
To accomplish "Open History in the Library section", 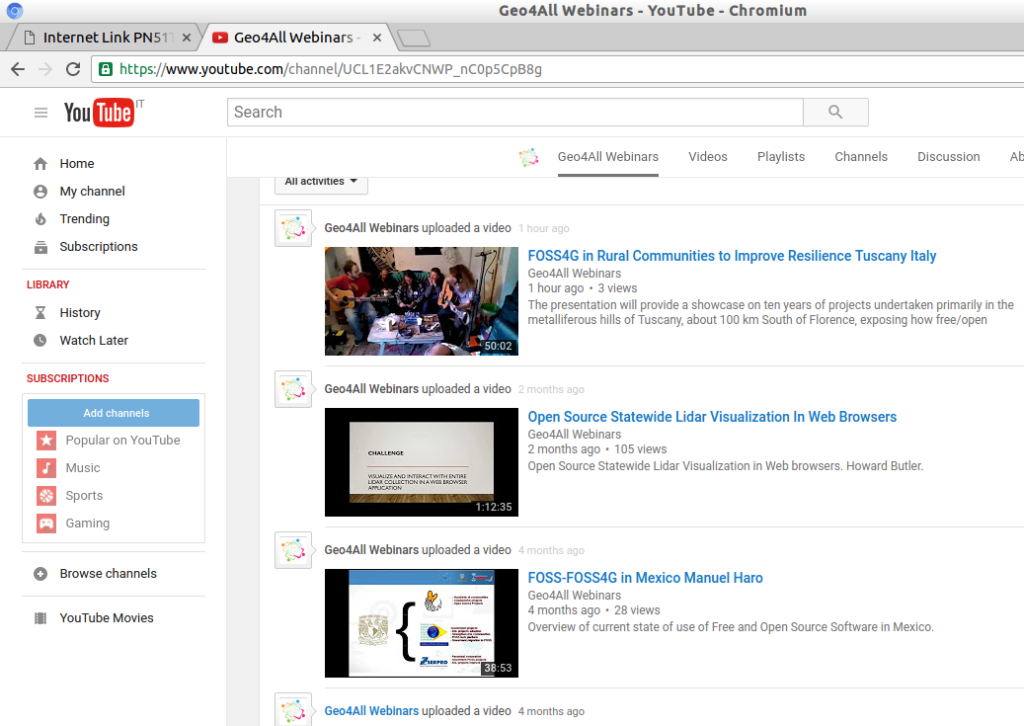I will [80, 313].
